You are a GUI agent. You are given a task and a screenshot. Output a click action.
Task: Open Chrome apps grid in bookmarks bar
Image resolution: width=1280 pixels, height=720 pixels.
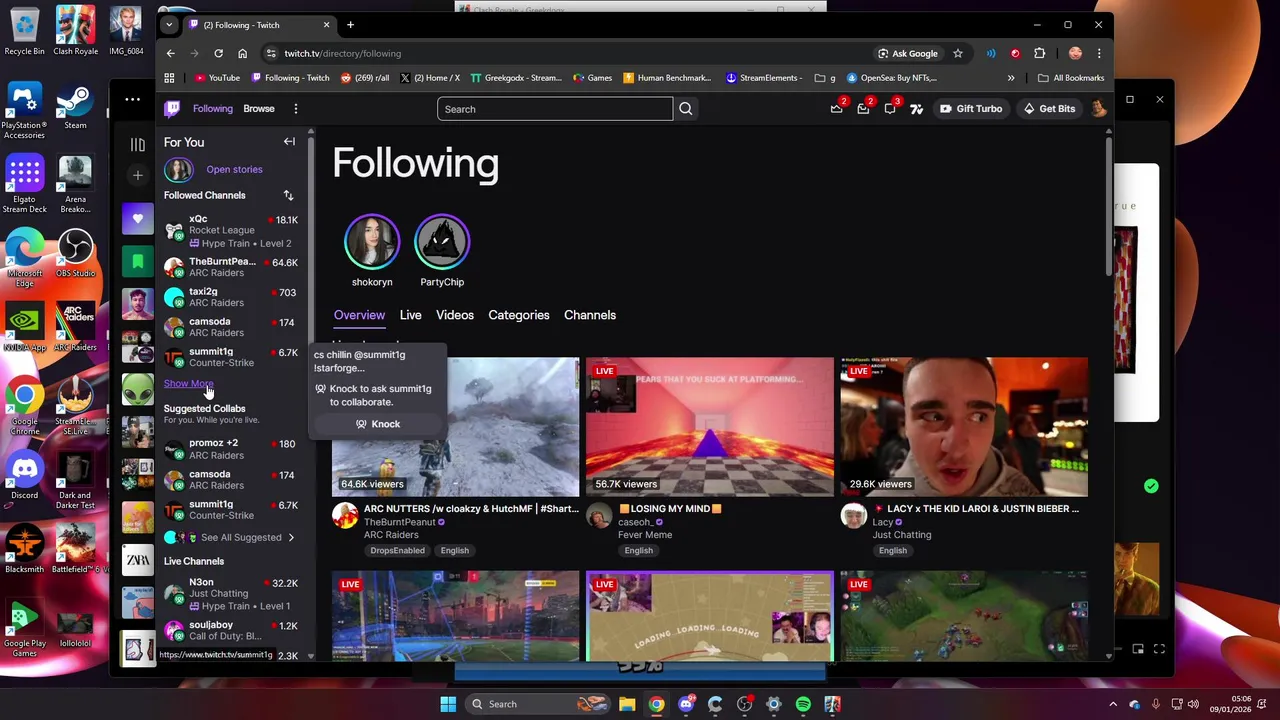tap(169, 78)
